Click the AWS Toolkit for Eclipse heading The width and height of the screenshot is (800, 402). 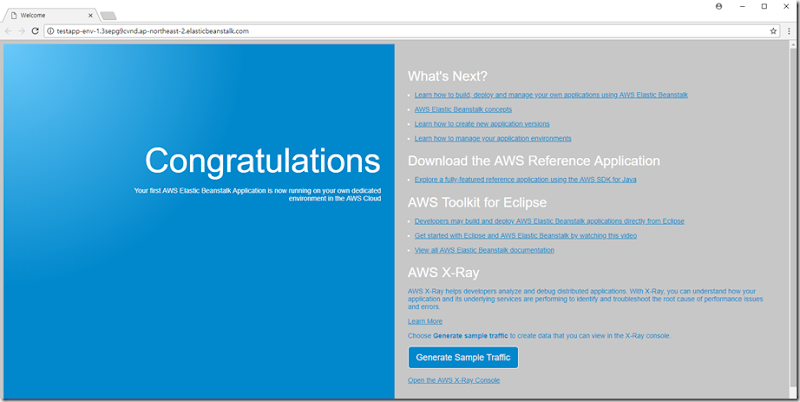tap(477, 203)
